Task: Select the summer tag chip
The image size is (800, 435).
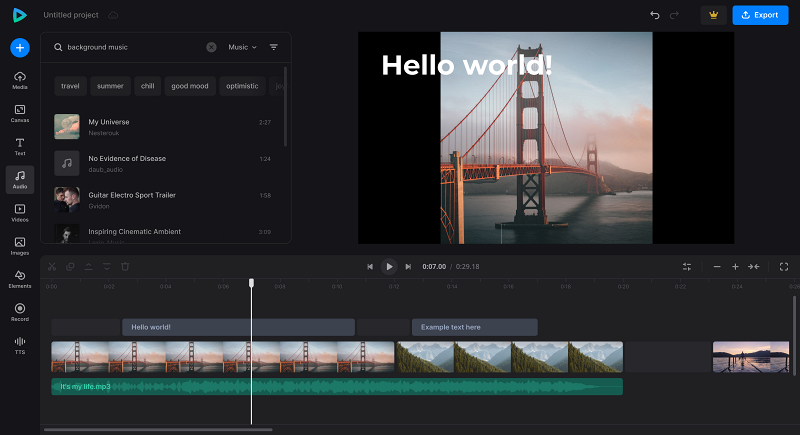Action: click(x=110, y=86)
